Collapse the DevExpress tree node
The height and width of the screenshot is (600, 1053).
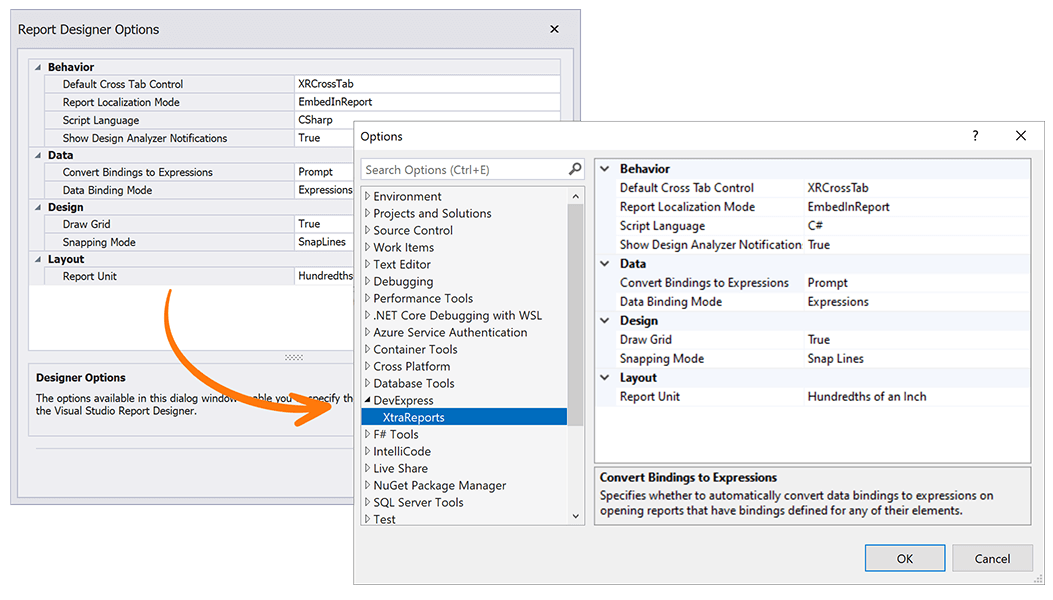coord(366,399)
